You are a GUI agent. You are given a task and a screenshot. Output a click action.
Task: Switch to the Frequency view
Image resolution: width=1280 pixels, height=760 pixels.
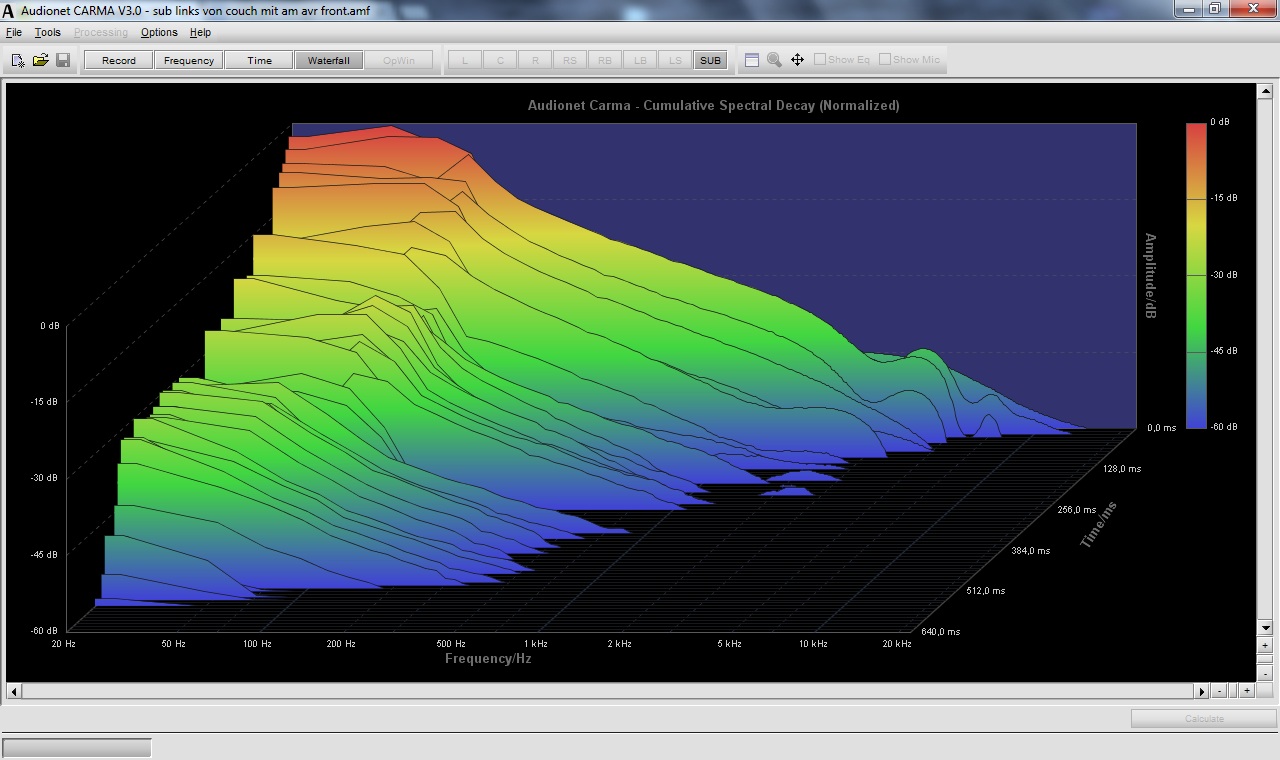[x=189, y=60]
